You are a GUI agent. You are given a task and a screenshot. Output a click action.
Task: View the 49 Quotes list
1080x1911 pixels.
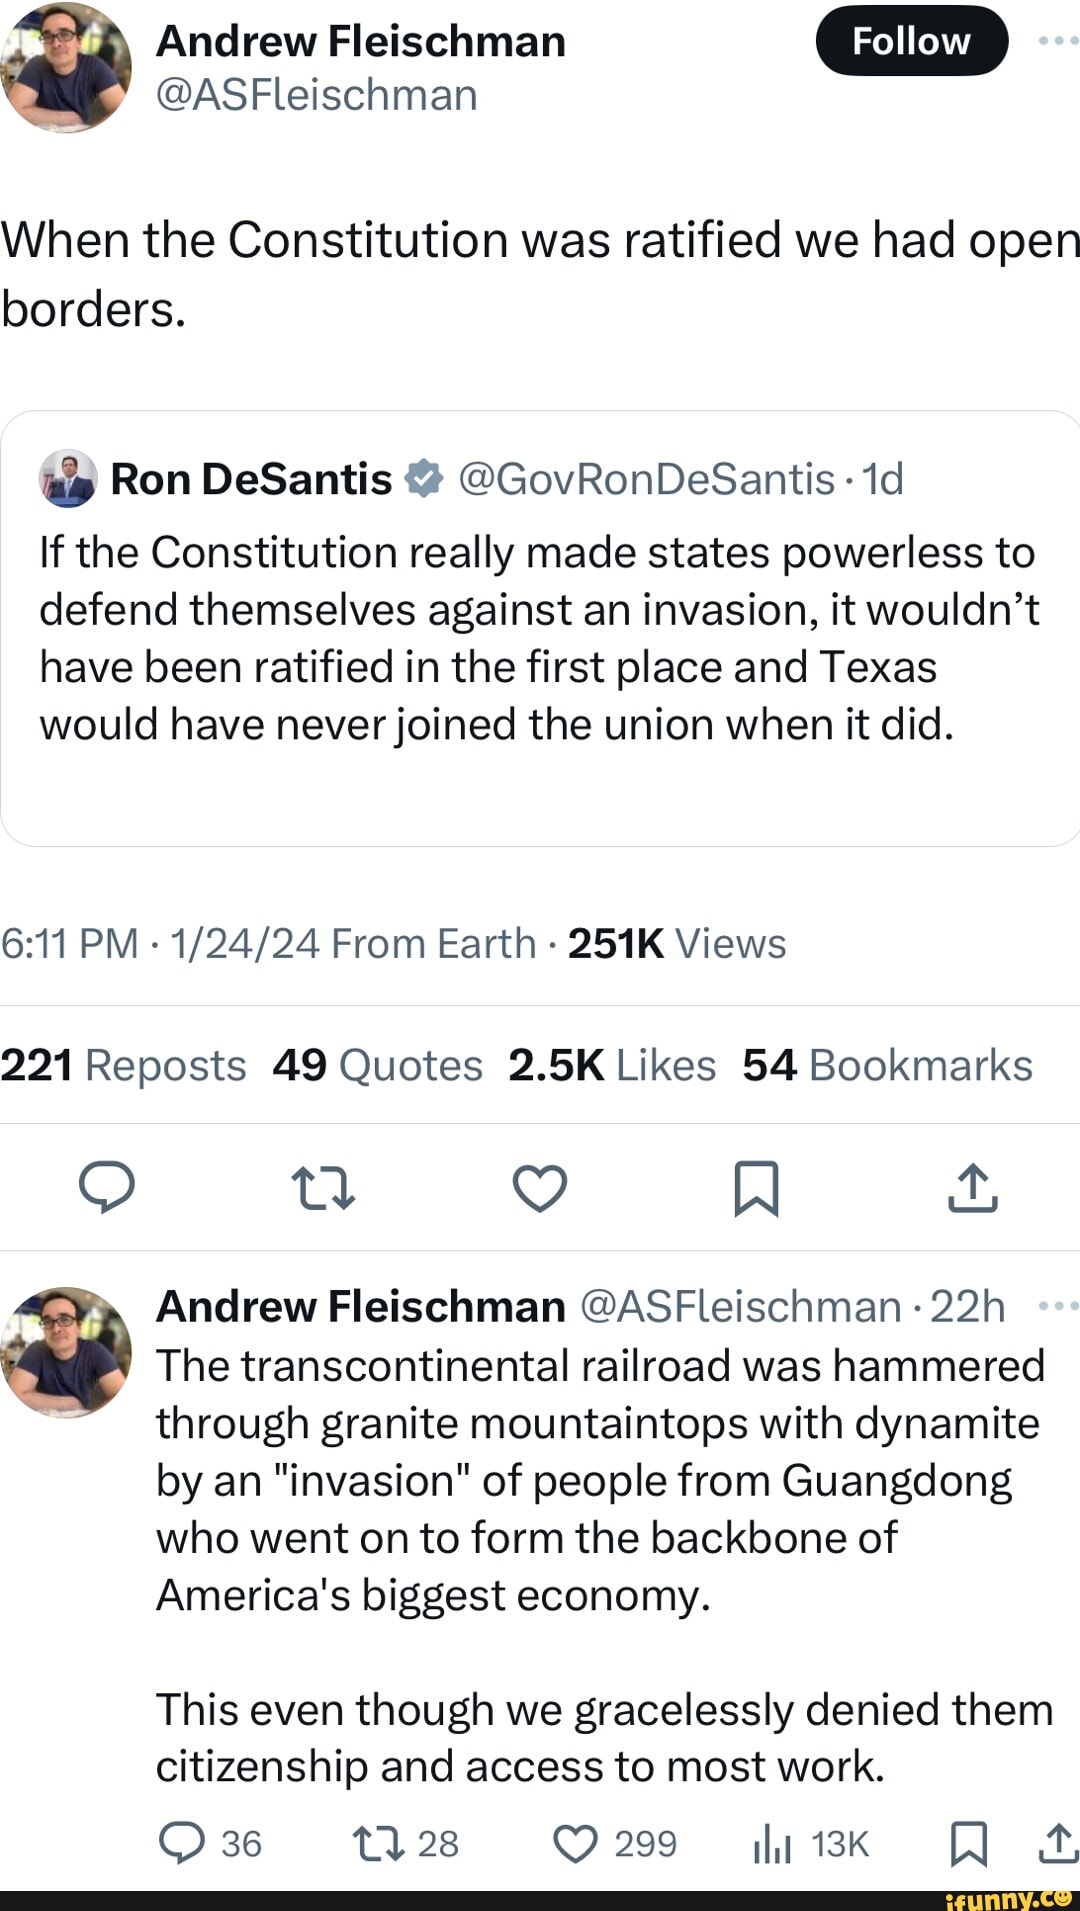click(377, 1065)
